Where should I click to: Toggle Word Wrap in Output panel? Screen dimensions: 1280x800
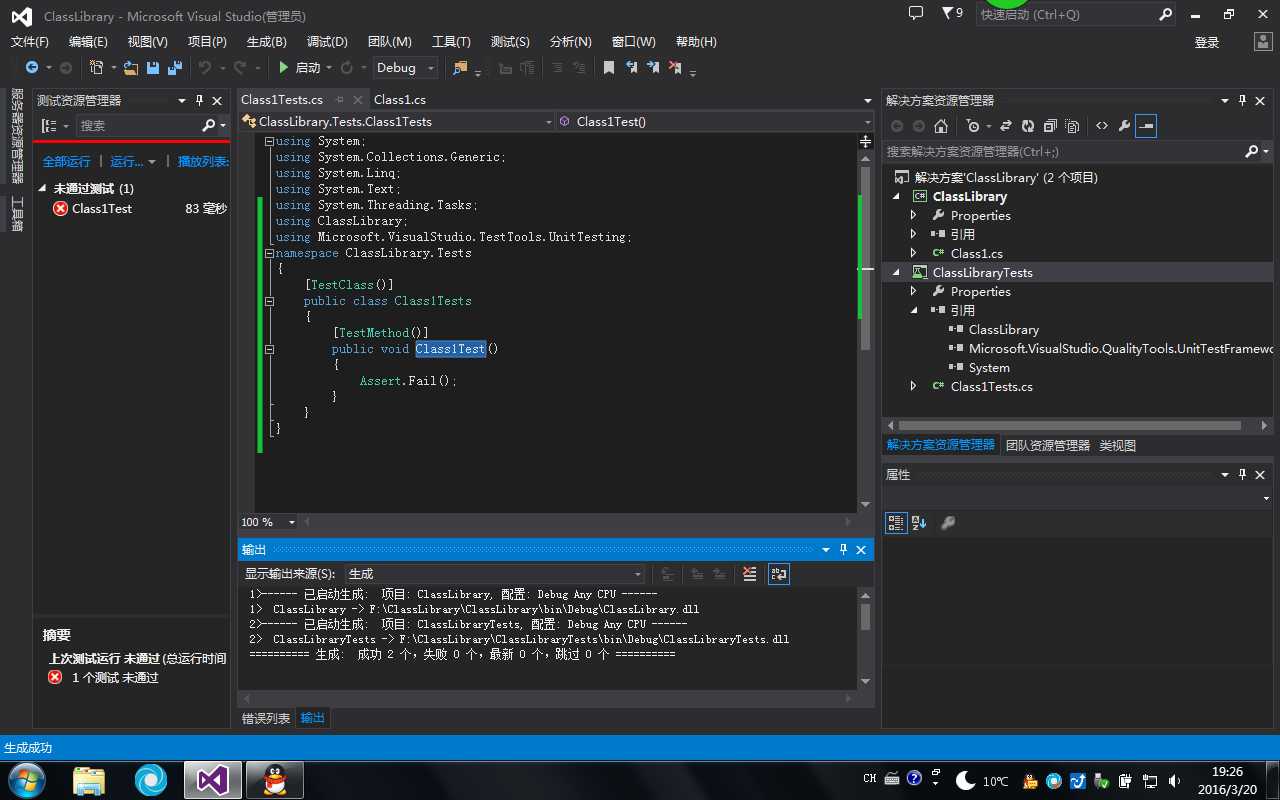[x=778, y=574]
